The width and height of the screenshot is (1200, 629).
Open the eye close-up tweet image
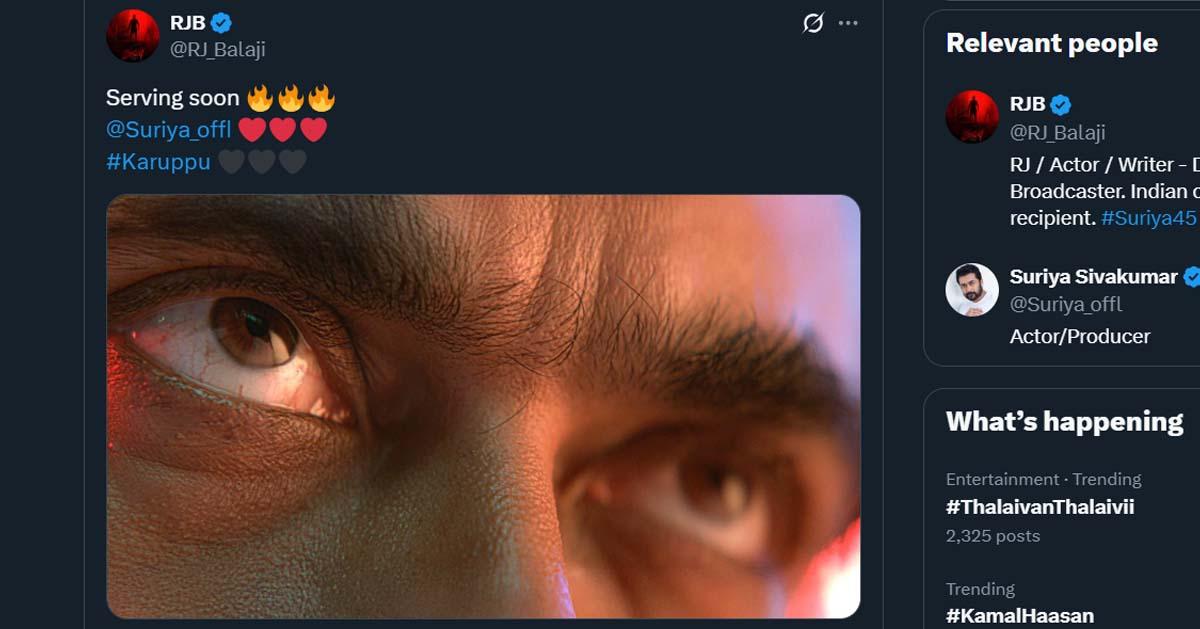[x=483, y=405]
